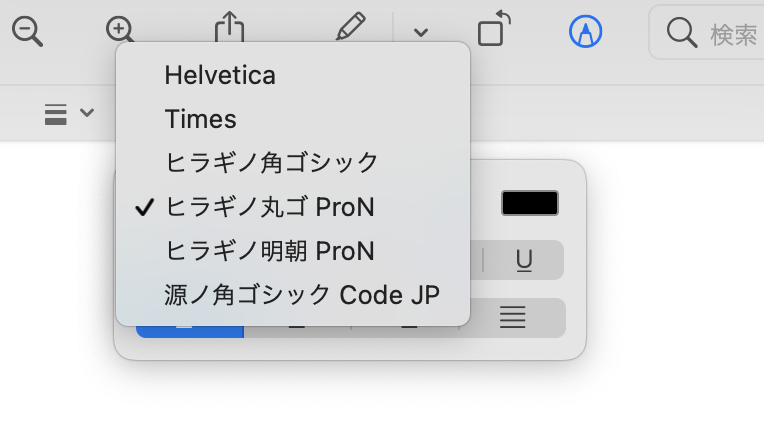Choose ヒラギノ明朝 ProN font

(270, 251)
